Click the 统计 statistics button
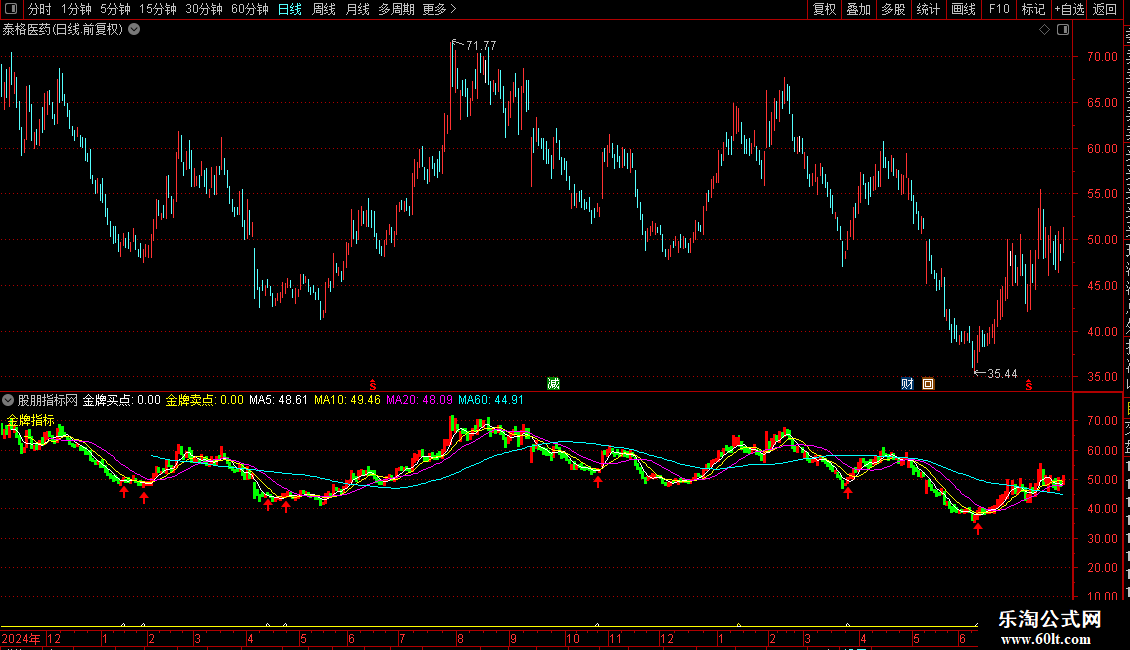The image size is (1130, 650). 928,9
